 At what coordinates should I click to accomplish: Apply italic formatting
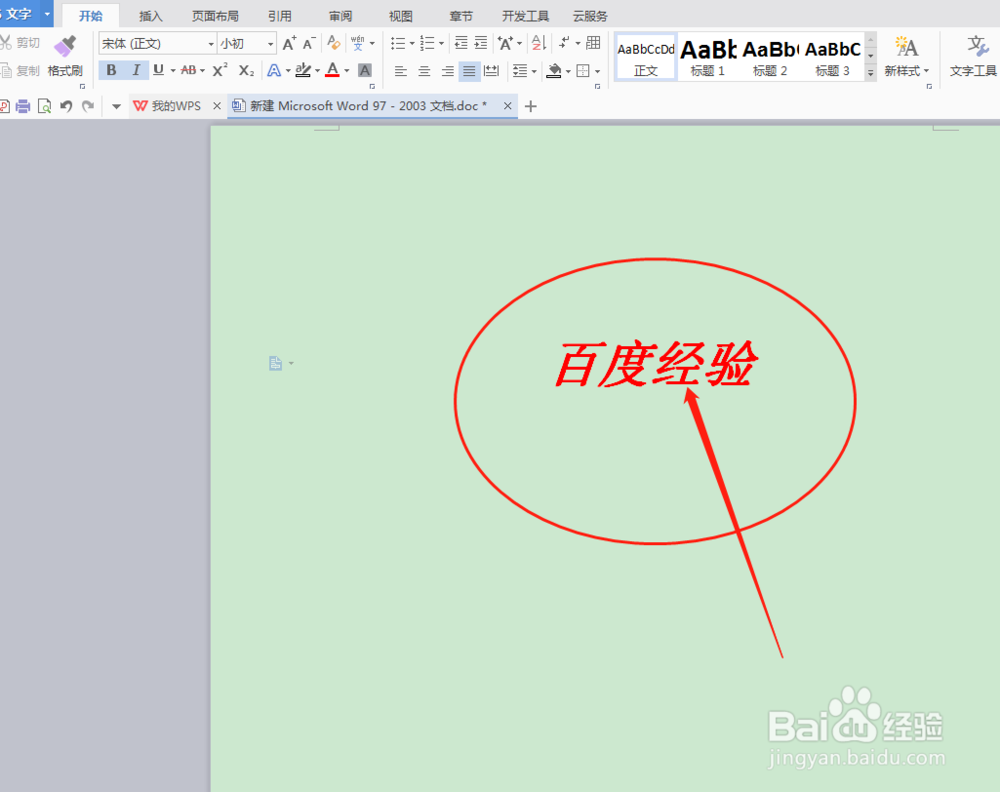click(x=136, y=71)
